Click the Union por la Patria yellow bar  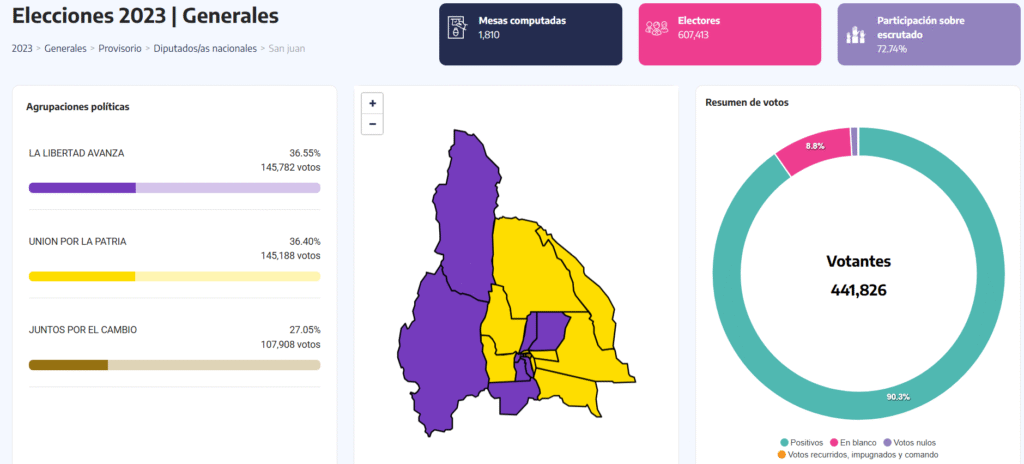point(174,276)
